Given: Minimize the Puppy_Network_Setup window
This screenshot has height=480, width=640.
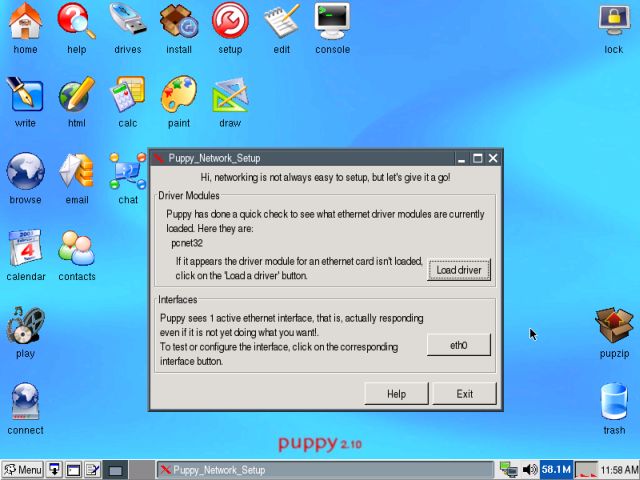Looking at the screenshot, I should tap(462, 158).
